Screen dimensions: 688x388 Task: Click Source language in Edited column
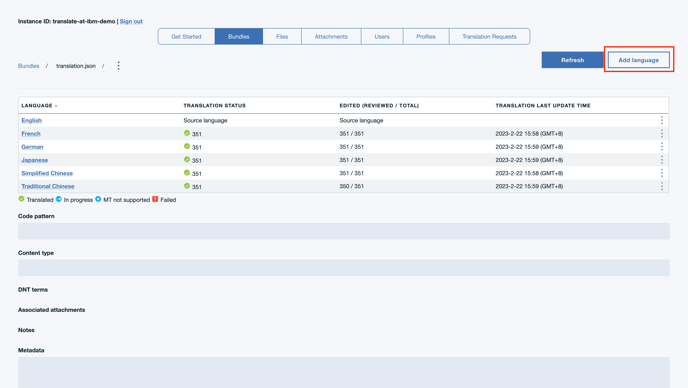click(361, 120)
